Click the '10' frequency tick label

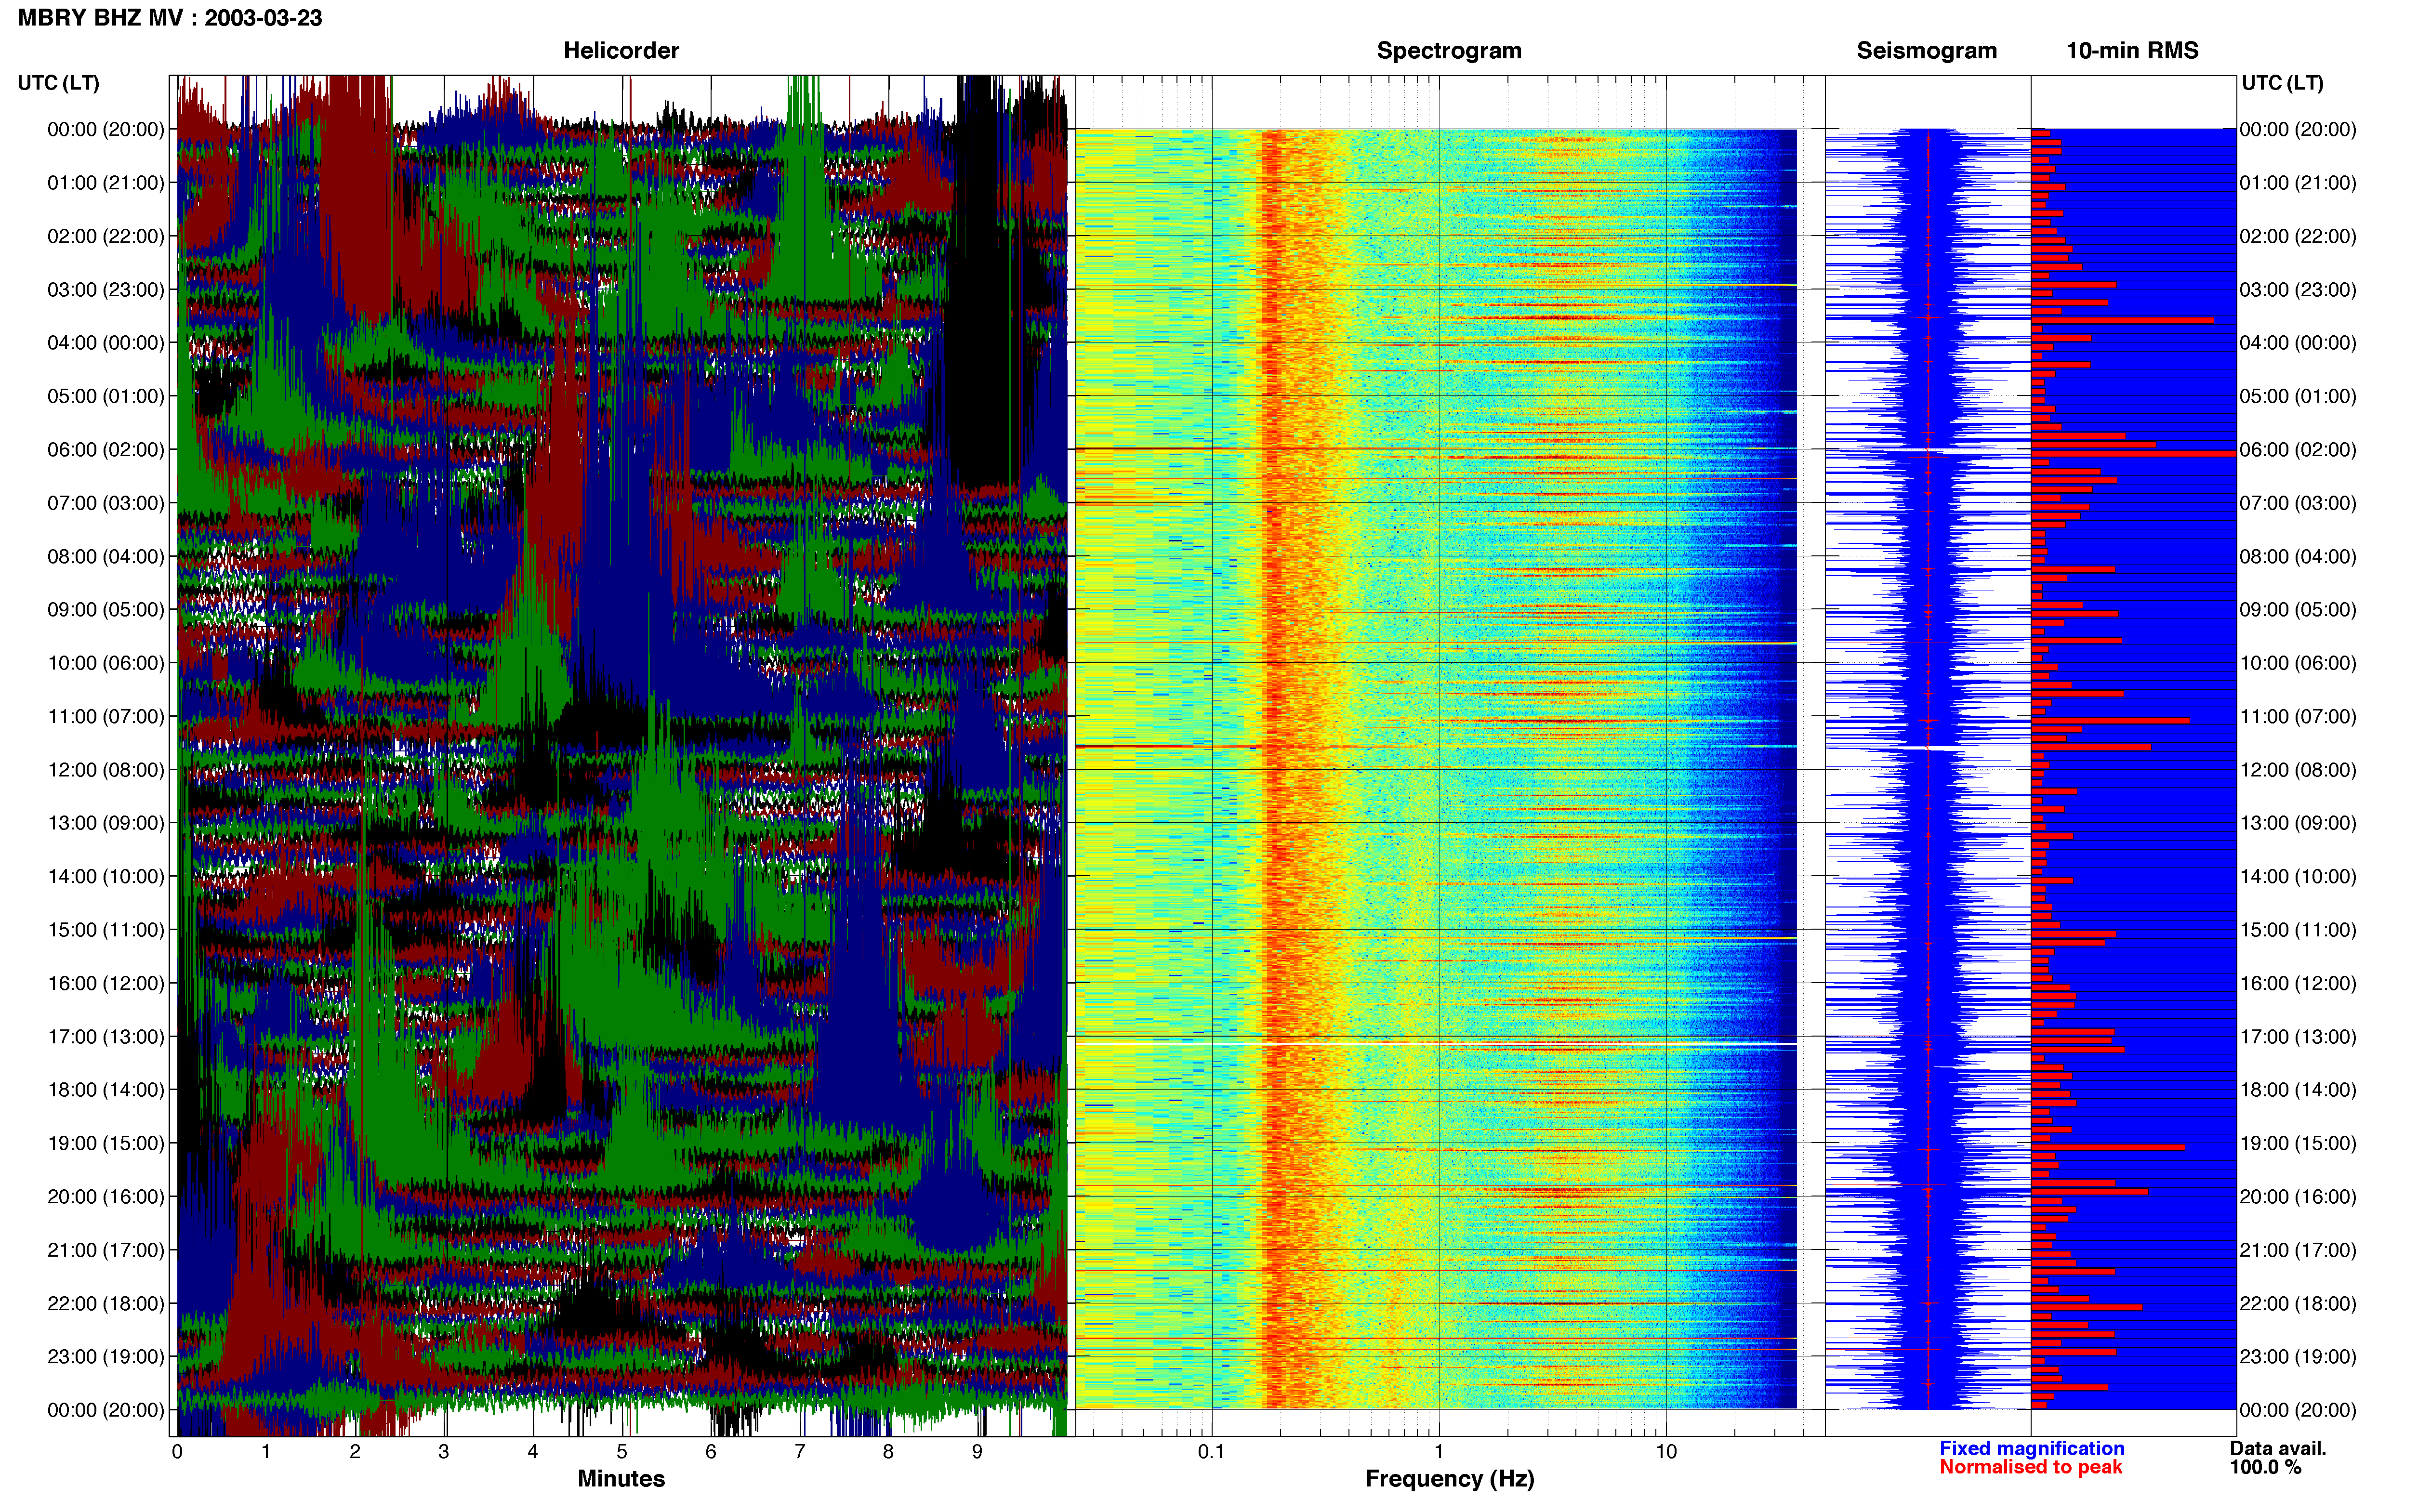click(1666, 1452)
